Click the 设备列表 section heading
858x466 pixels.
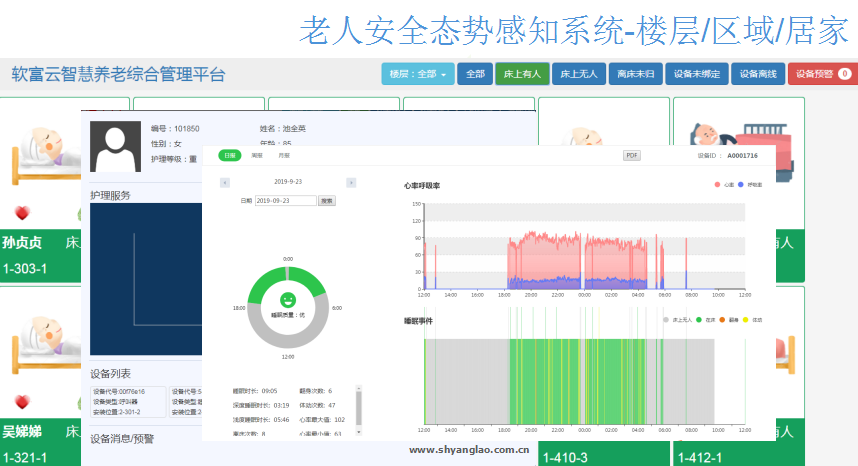[111, 374]
